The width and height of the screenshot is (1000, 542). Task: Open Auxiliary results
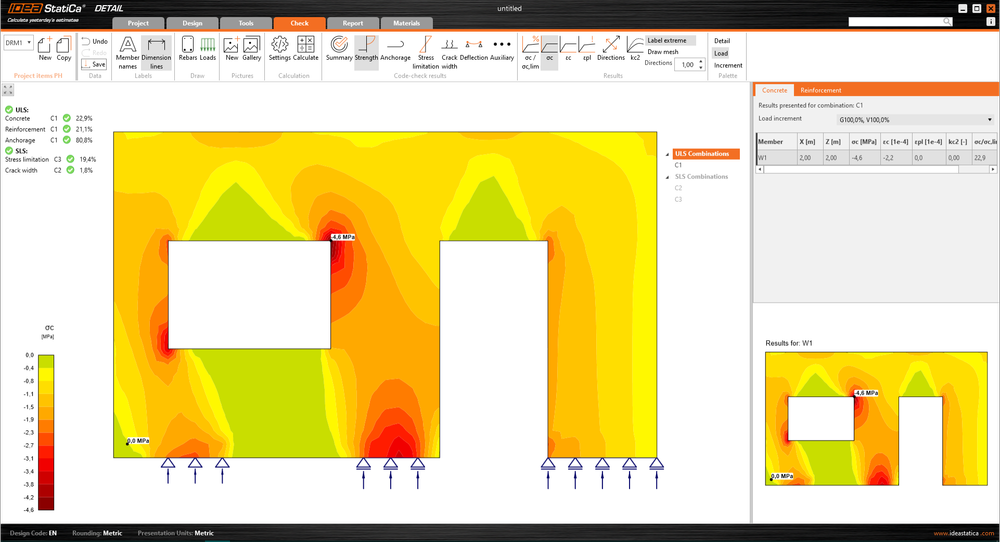click(x=502, y=48)
